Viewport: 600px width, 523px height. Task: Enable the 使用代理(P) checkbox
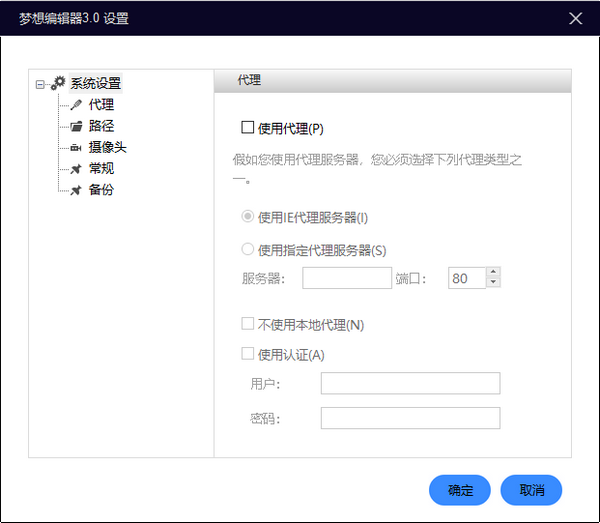coord(248,128)
